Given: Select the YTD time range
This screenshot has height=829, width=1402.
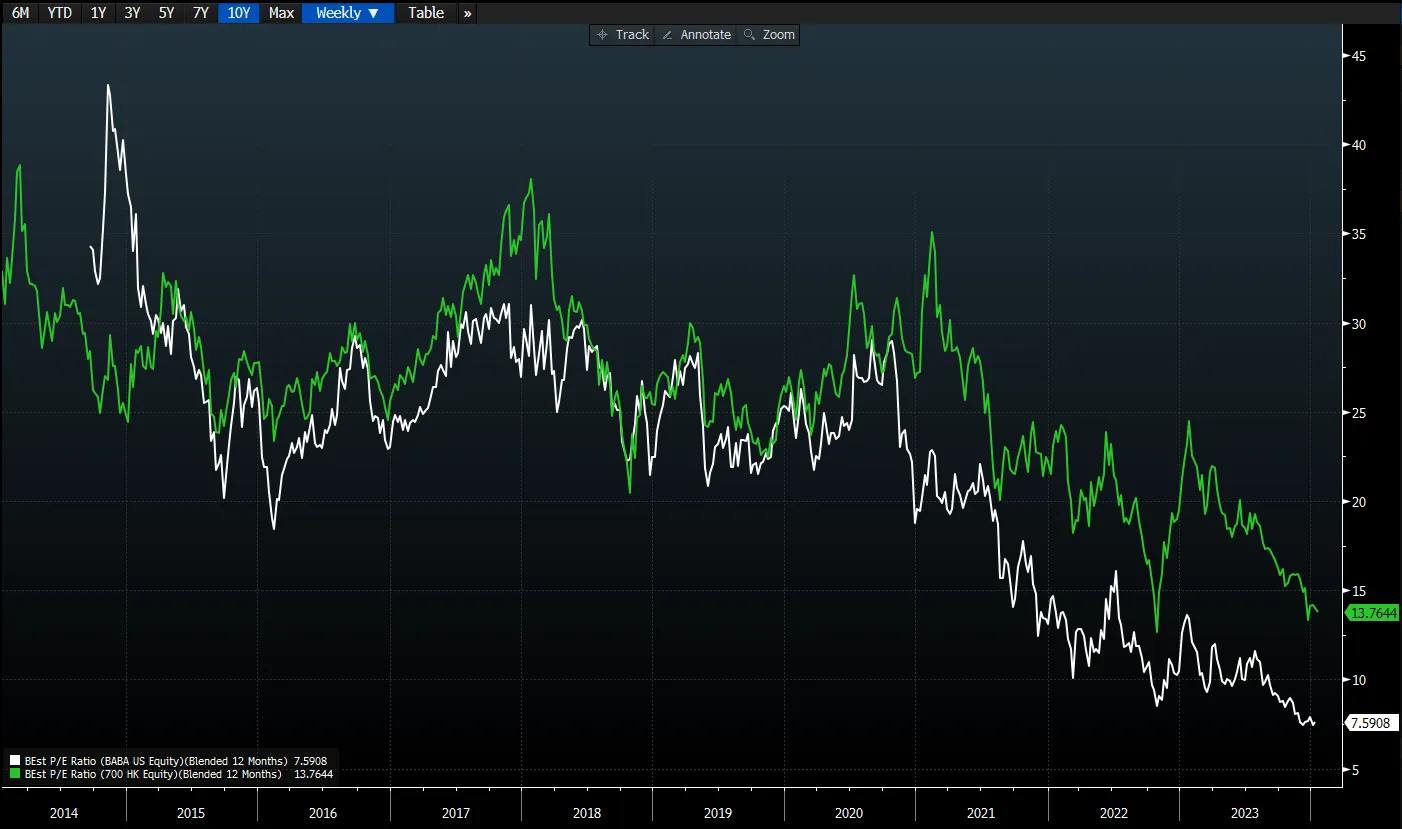Looking at the screenshot, I should (60, 13).
